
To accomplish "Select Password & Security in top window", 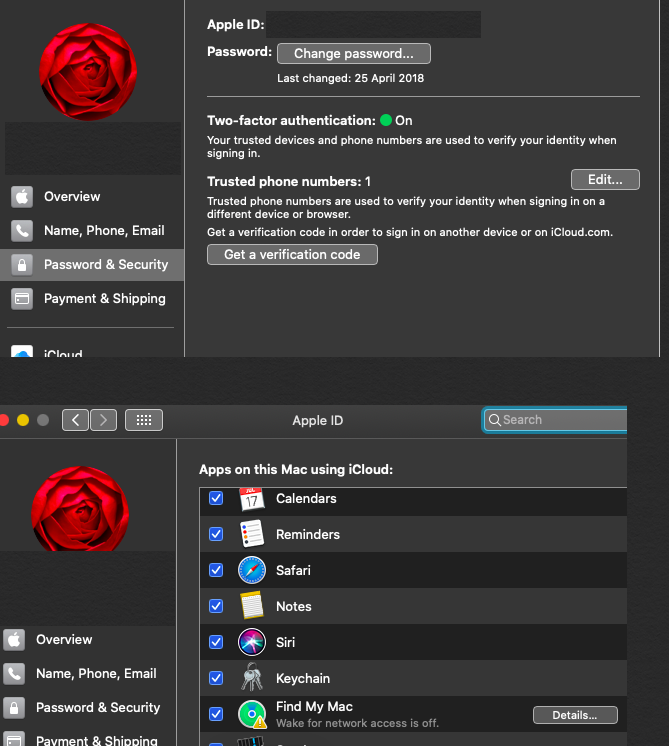I will point(92,265).
